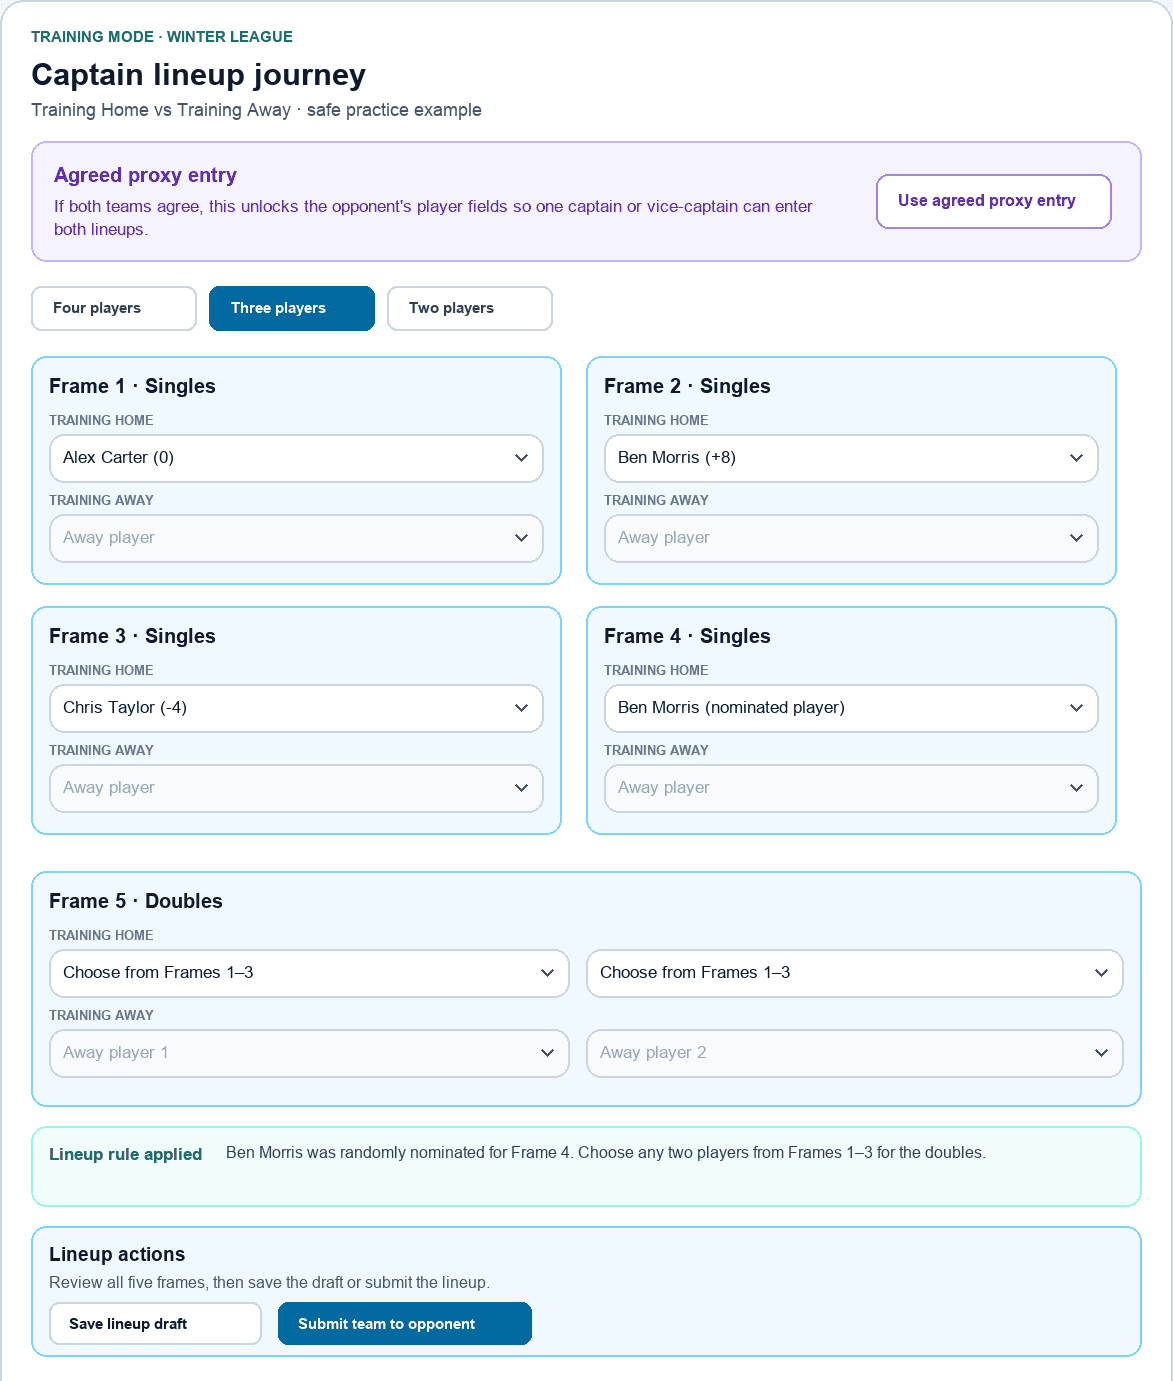Open the Frame 4 Away player dropdown

[851, 788]
